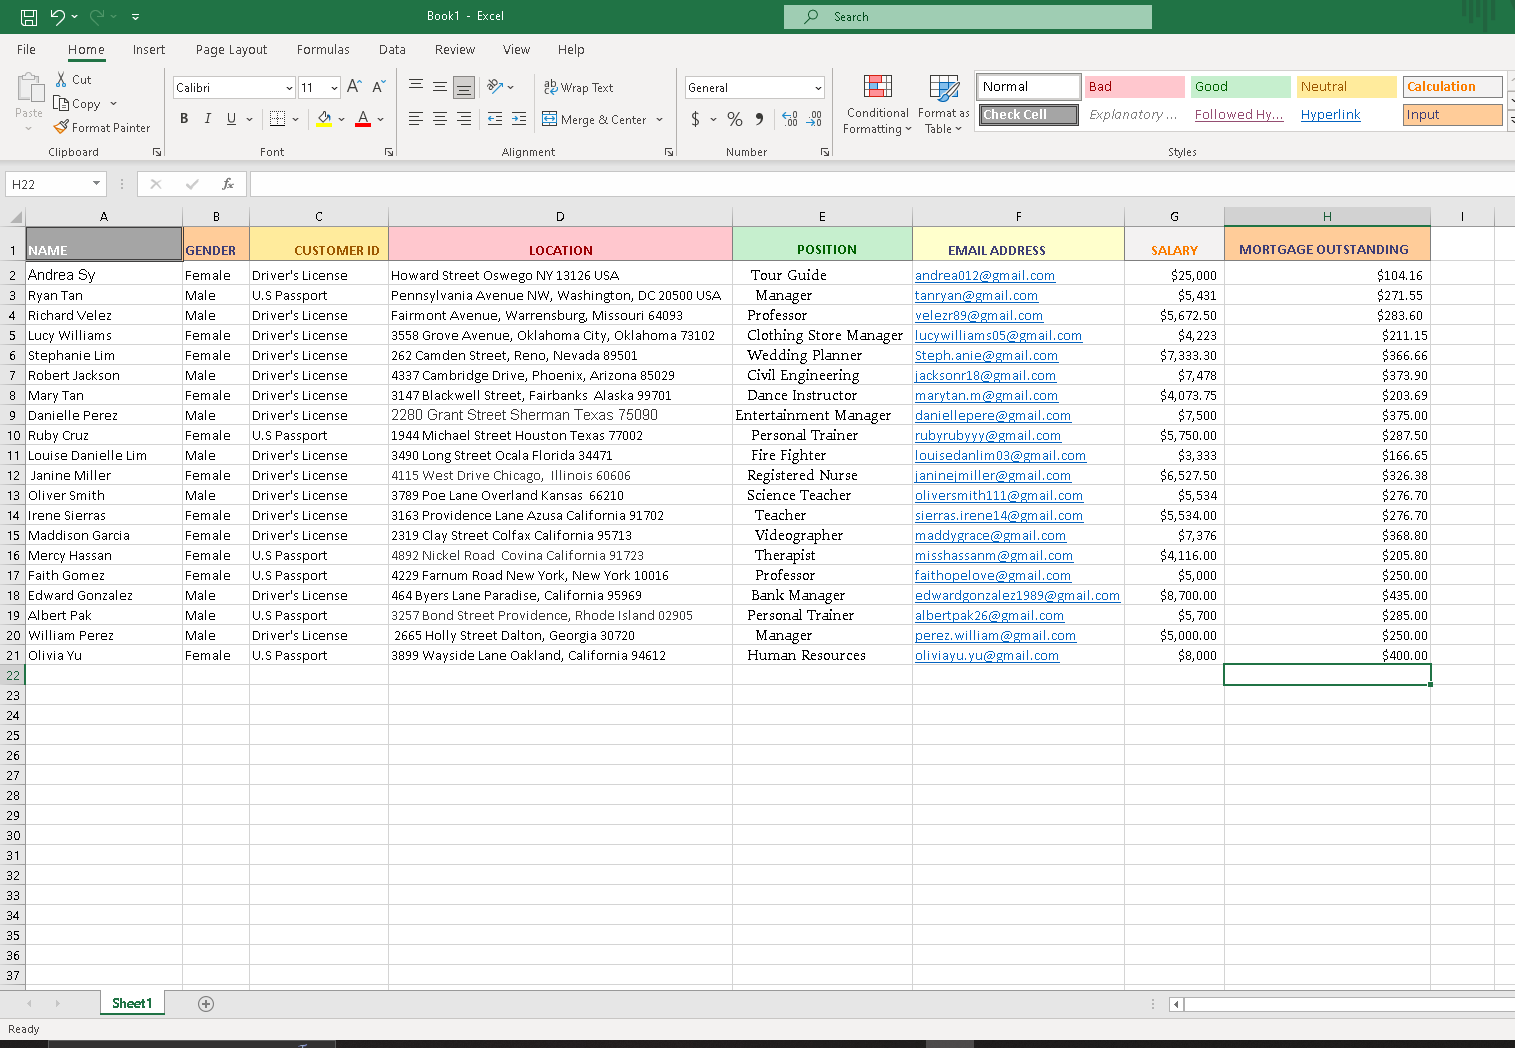1515x1048 pixels.
Task: Click the Bottom Align icon
Action: coord(464,87)
